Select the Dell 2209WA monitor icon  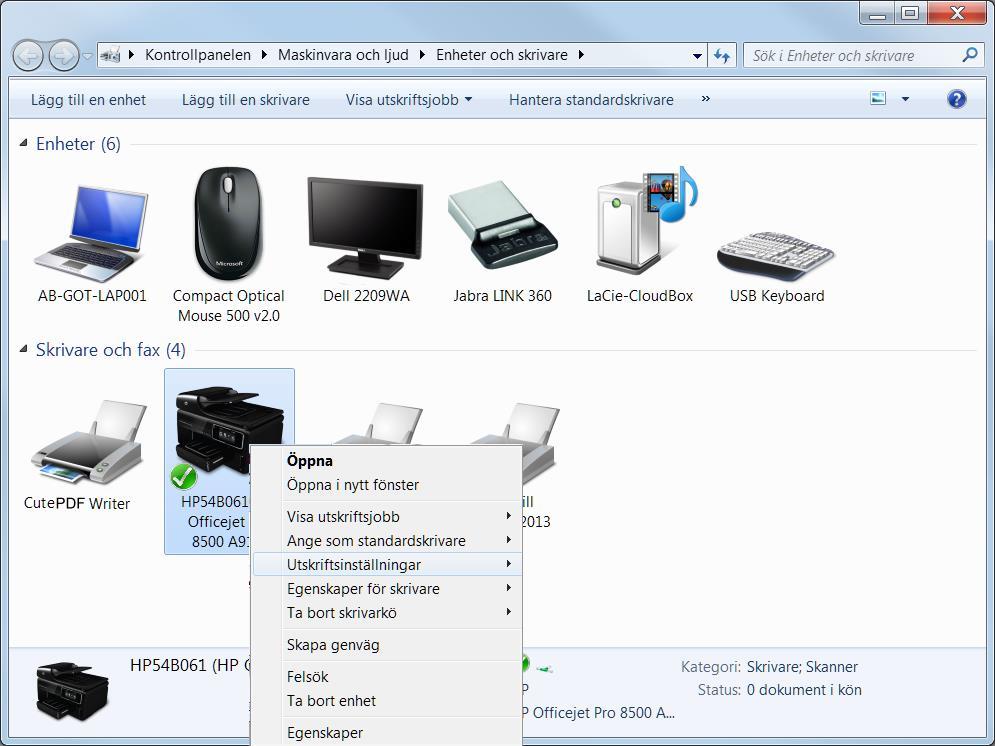tap(365, 227)
